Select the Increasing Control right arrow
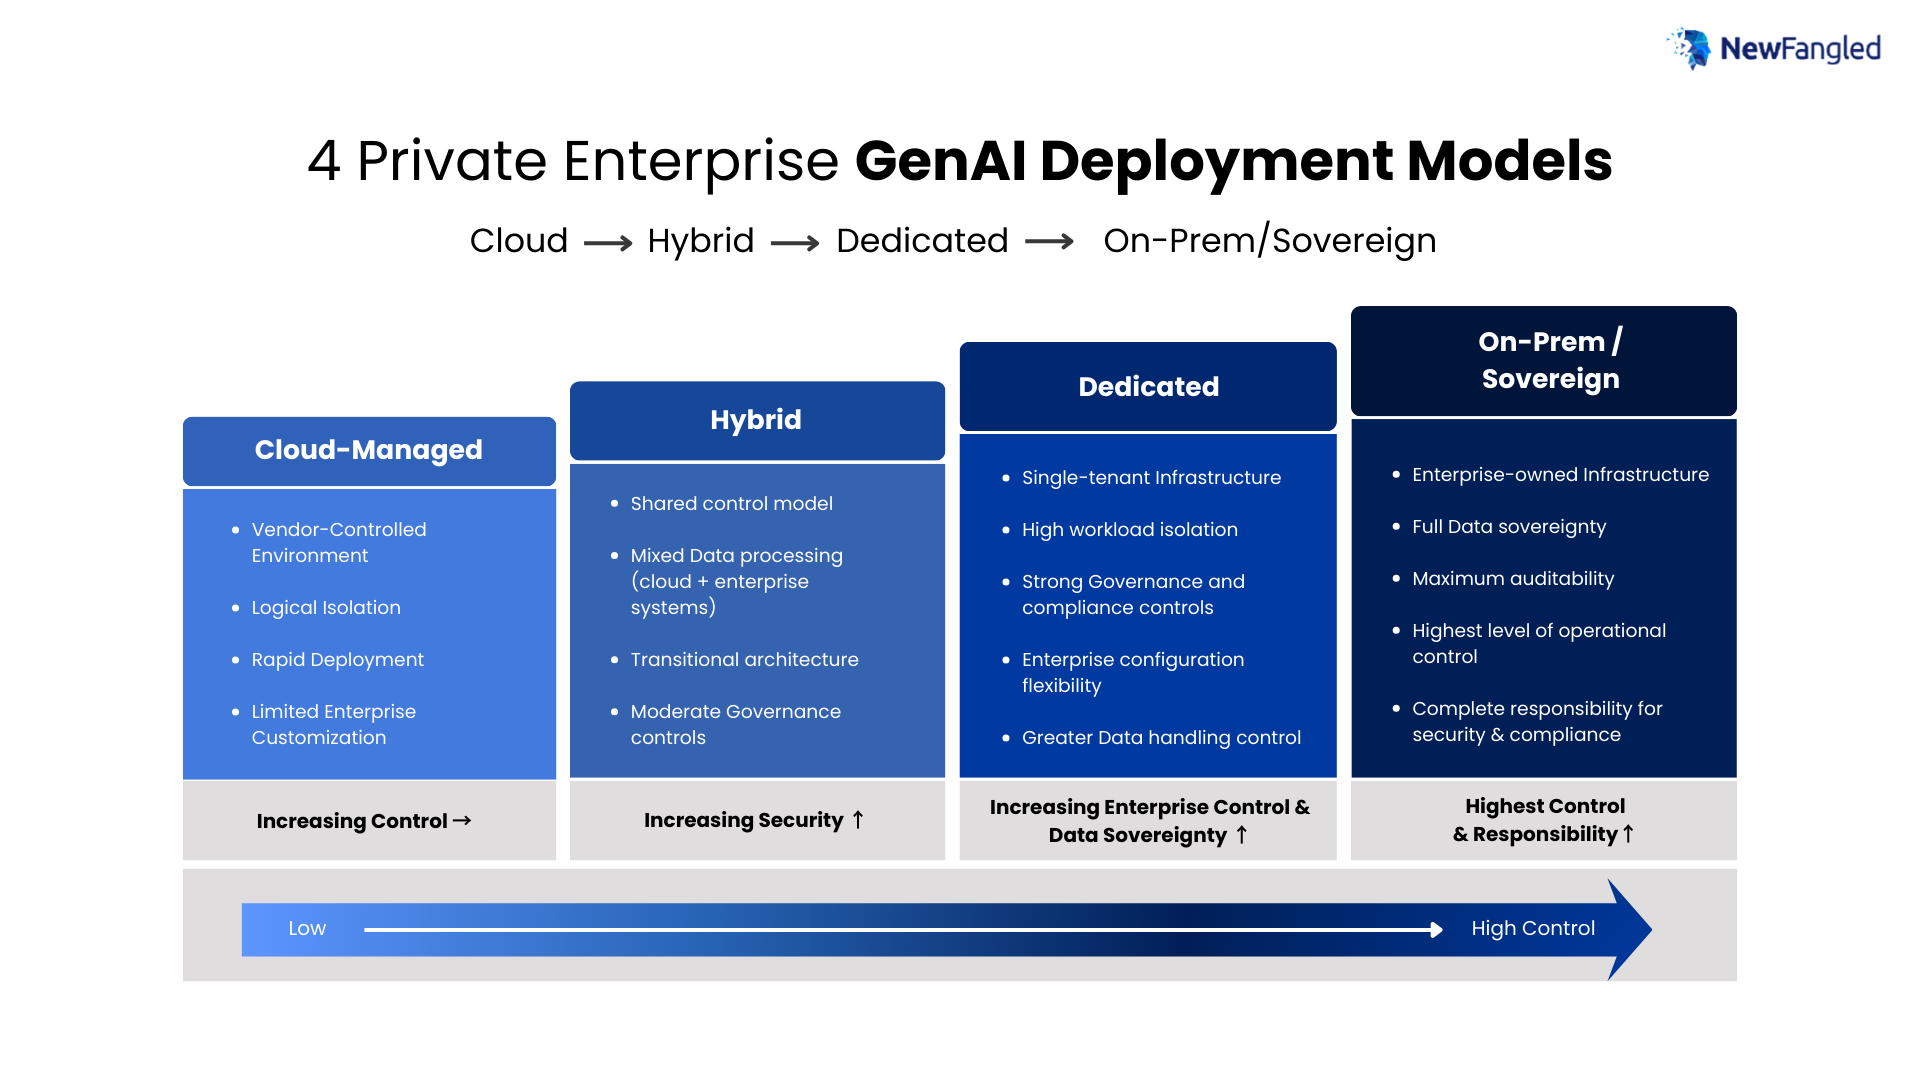 pyautogui.click(x=462, y=820)
